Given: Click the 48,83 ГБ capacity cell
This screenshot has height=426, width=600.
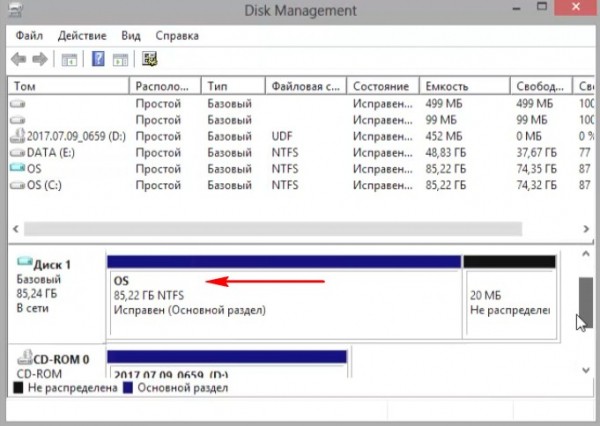Looking at the screenshot, I should click(446, 153).
